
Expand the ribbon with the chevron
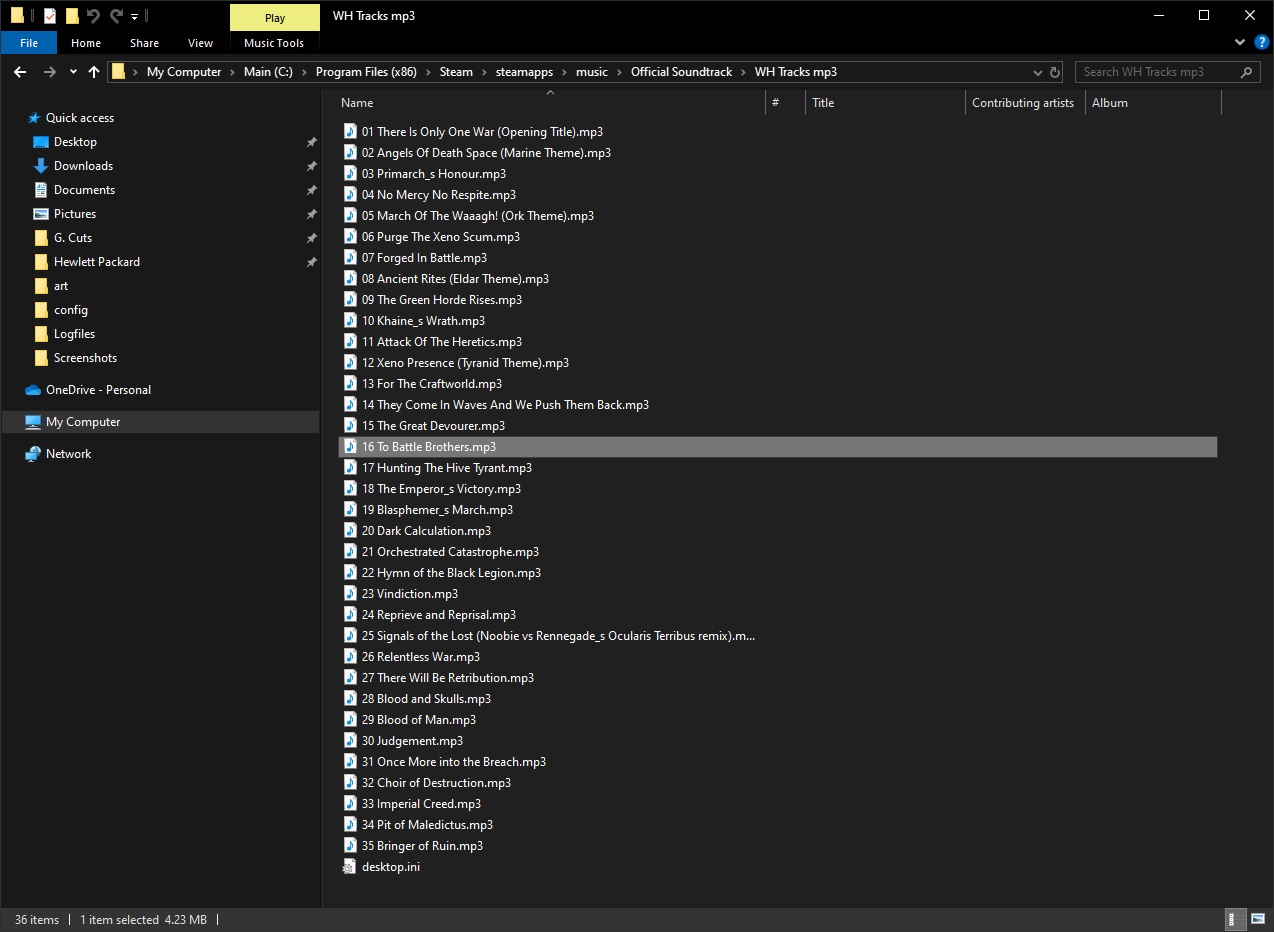[1239, 42]
